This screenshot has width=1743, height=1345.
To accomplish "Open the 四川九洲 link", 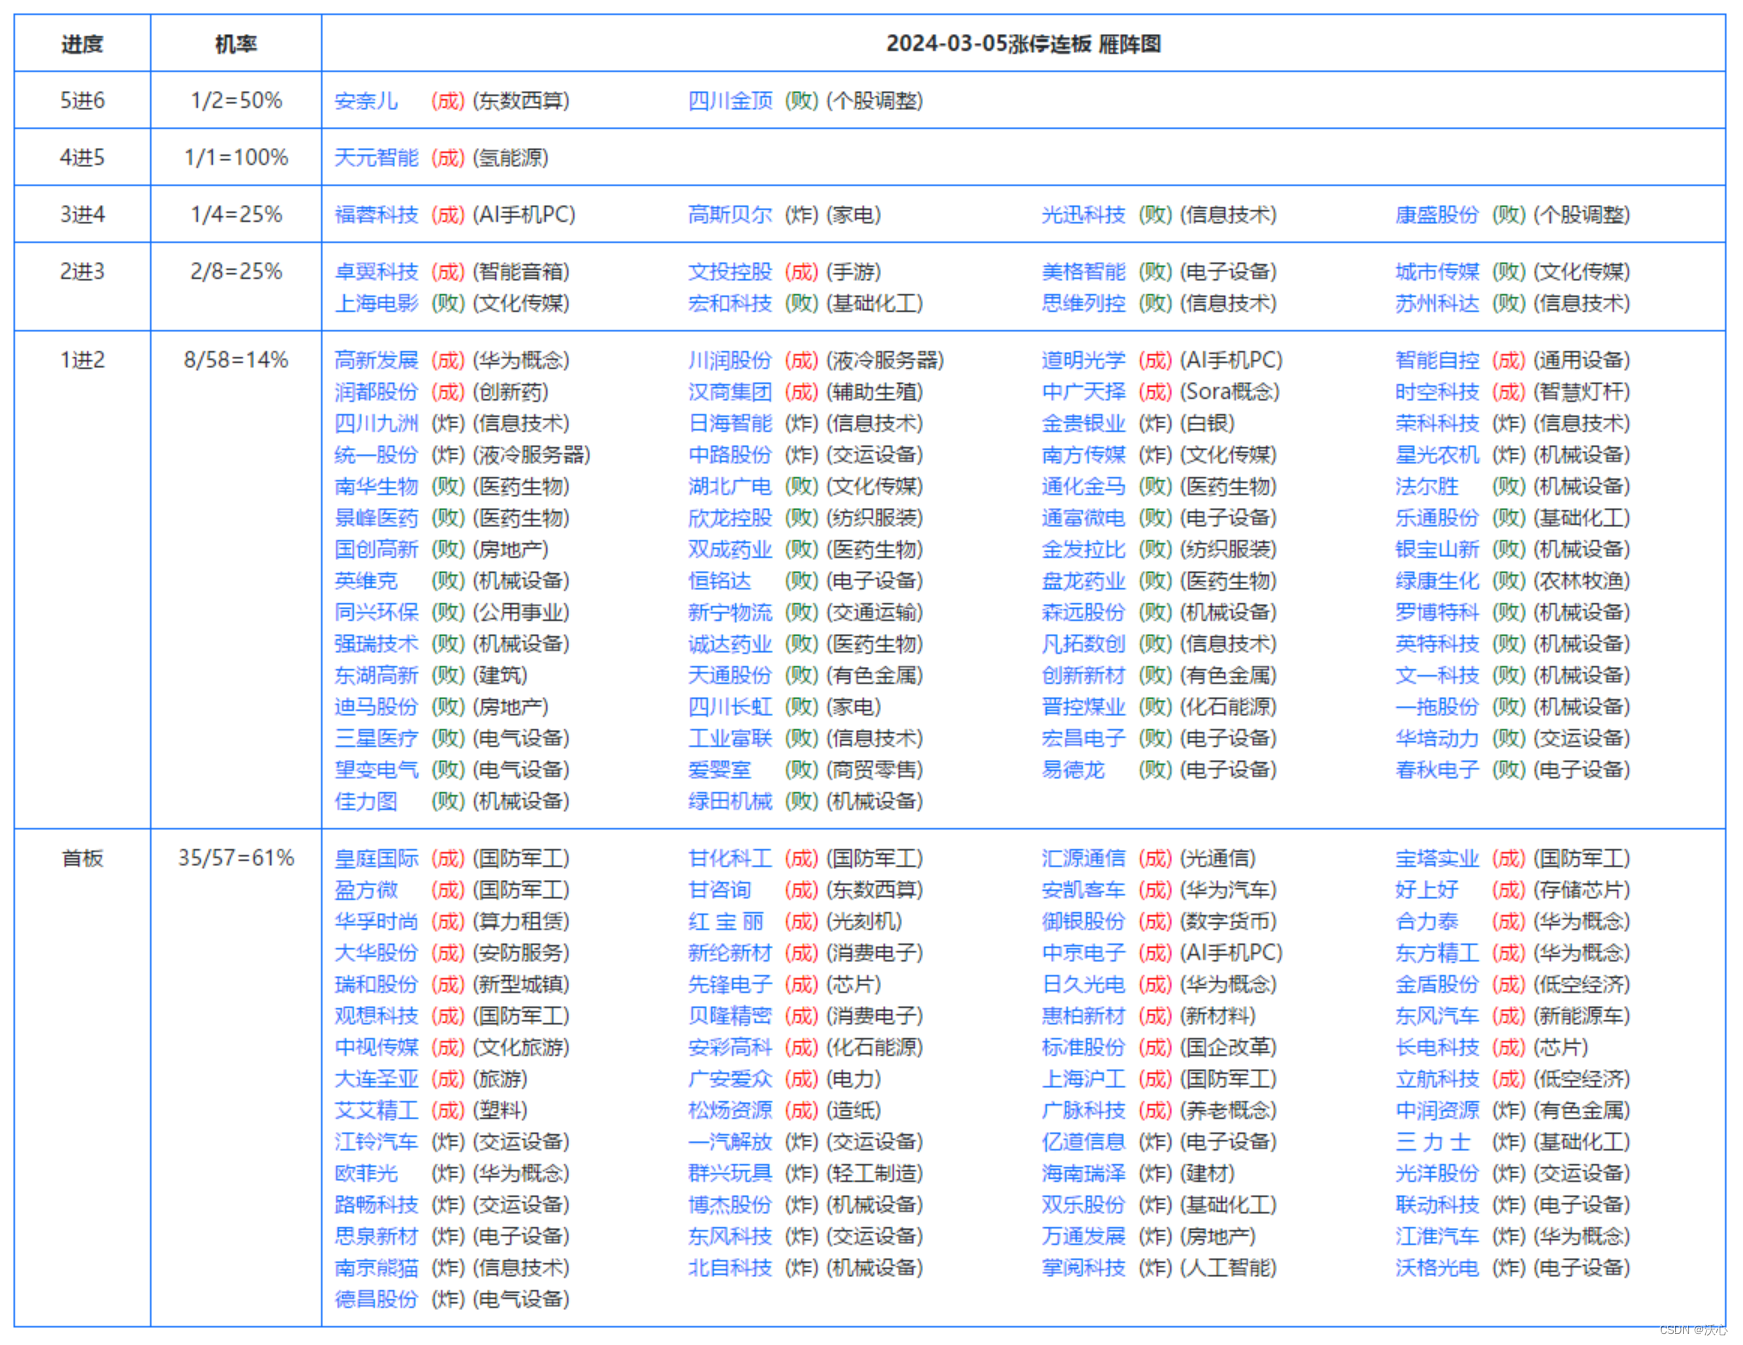I will [x=376, y=424].
